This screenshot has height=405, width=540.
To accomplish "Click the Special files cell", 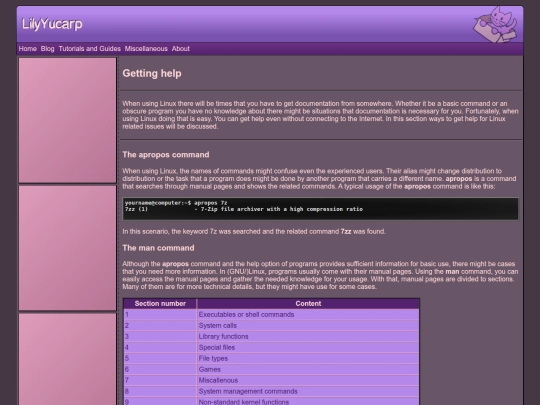I will pos(308,347).
